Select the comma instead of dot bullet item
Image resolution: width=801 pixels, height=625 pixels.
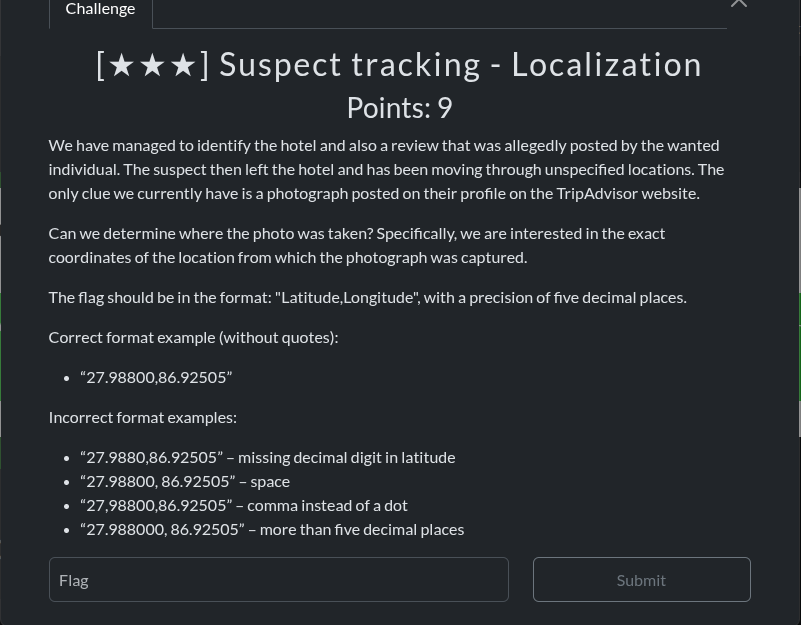click(x=243, y=504)
